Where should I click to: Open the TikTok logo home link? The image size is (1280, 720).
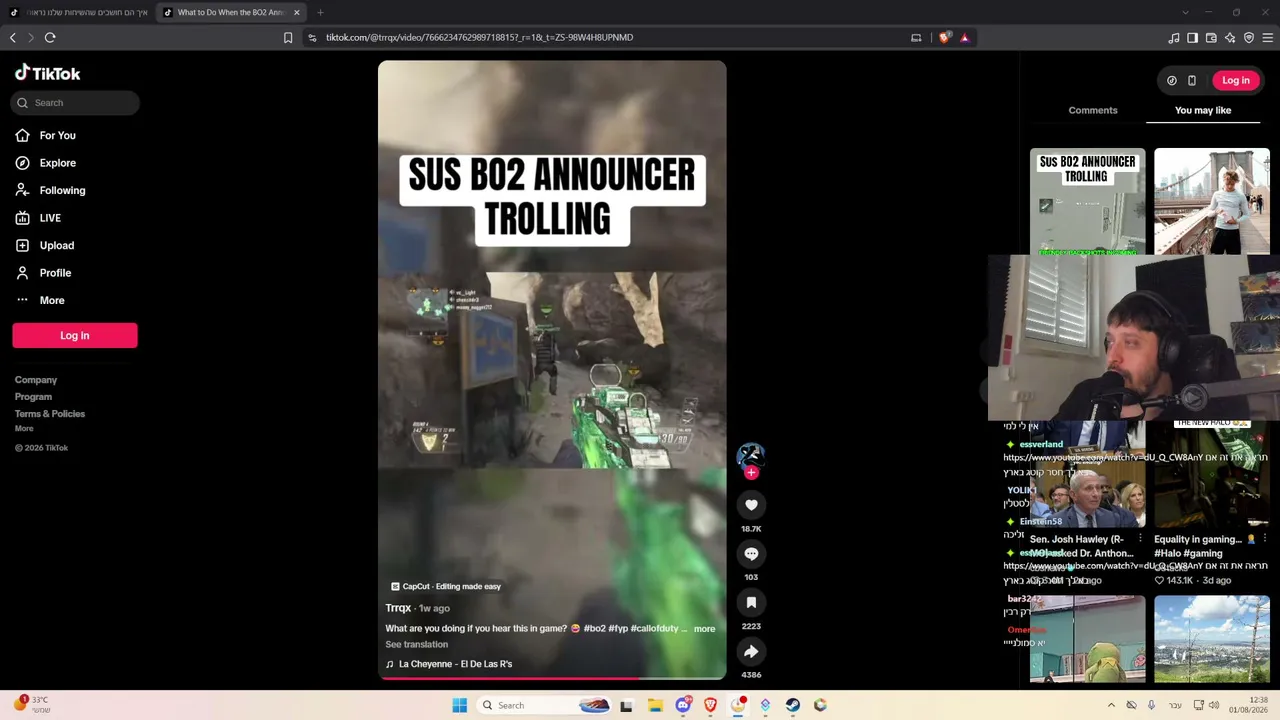click(x=47, y=73)
